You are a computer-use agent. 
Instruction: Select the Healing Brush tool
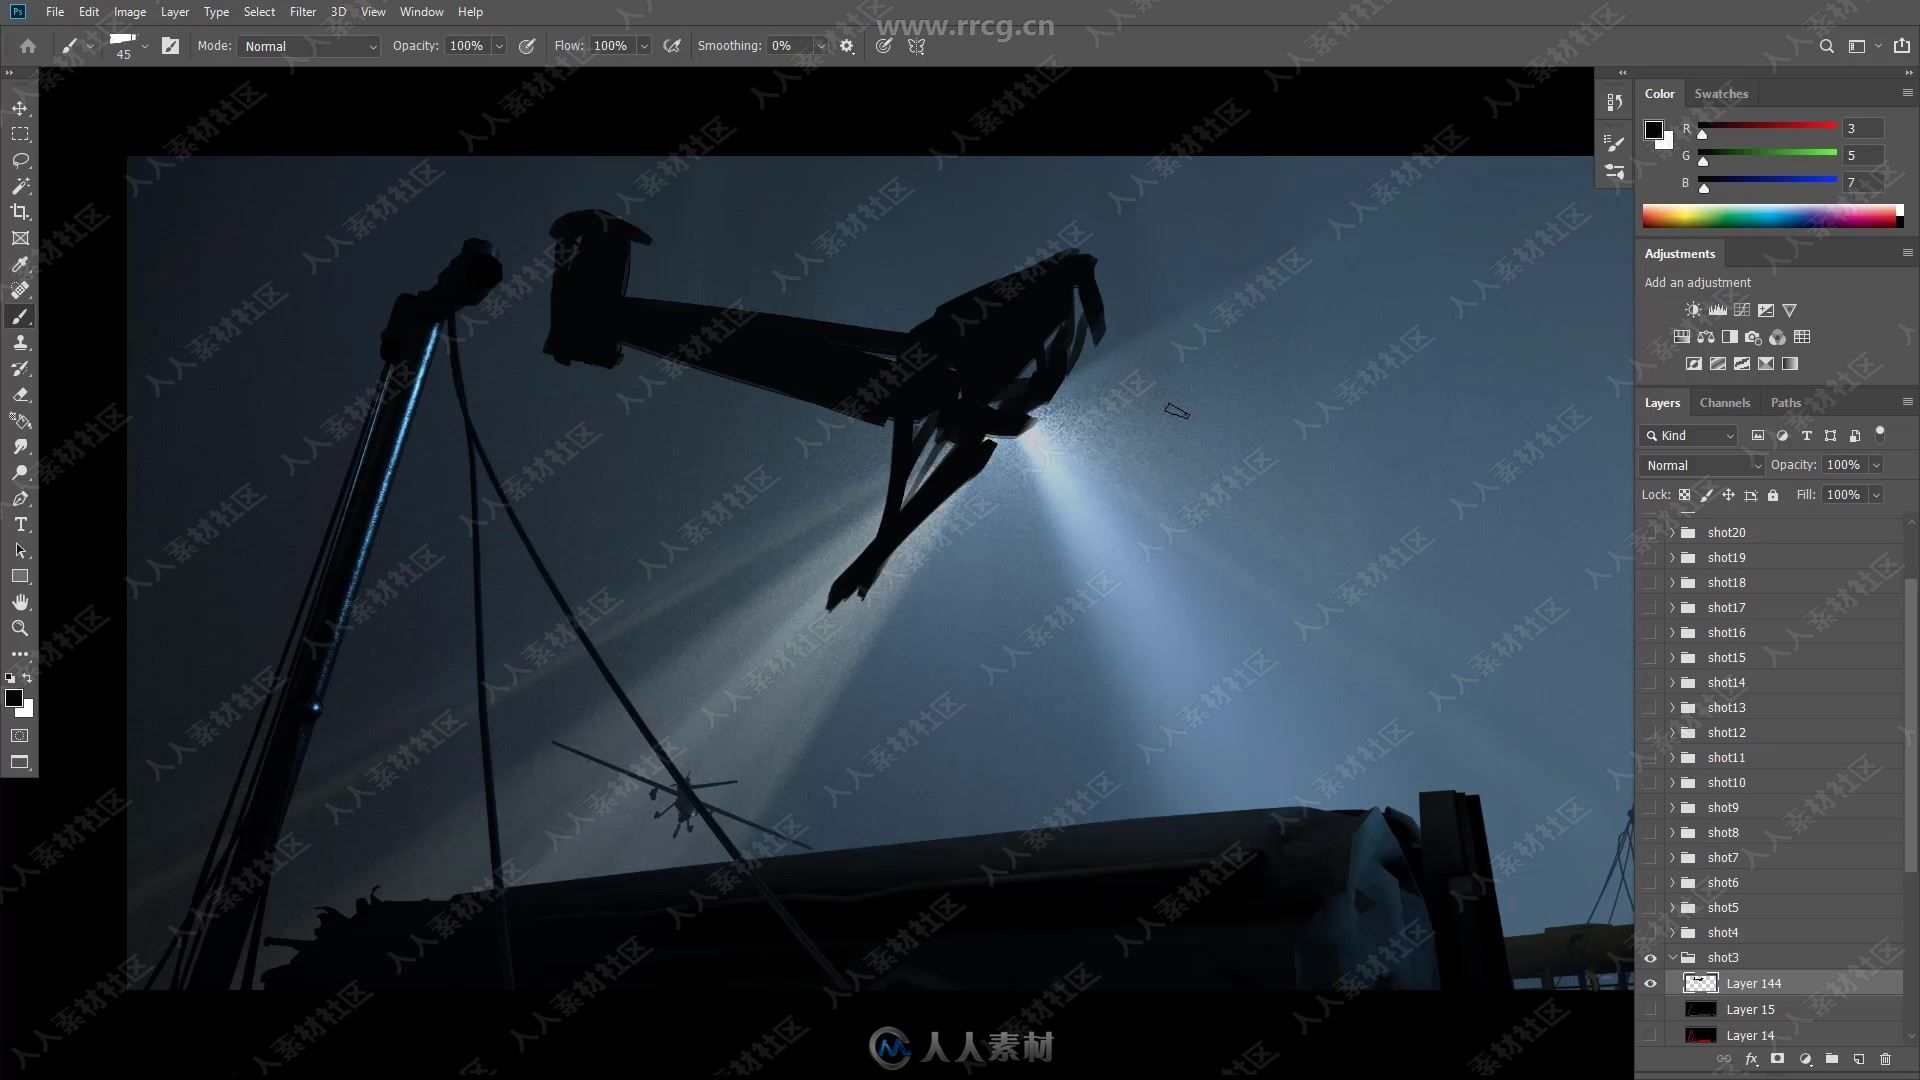point(20,290)
